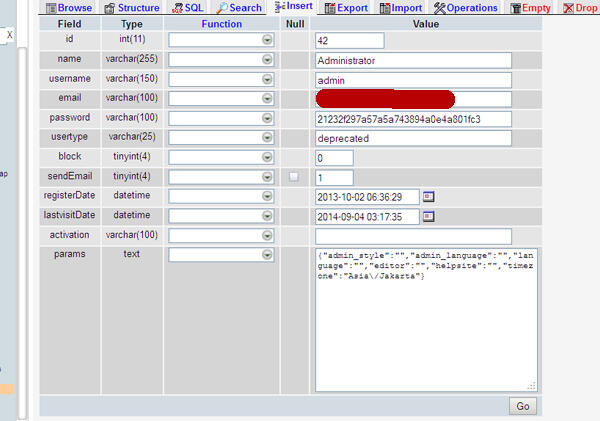Open the Import tab

(401, 8)
